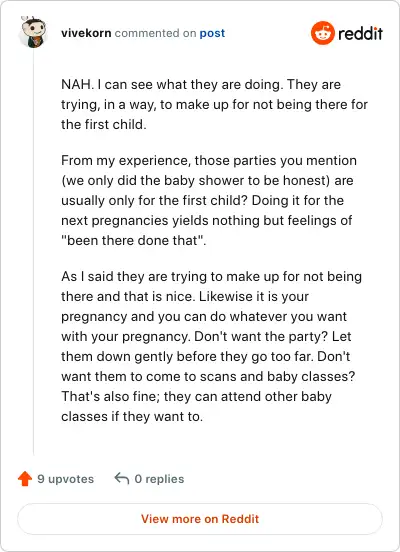Viewport: 400px width, 552px height.
Task: Click the paragraph beginning "As I said"
Action: [x=211, y=346]
